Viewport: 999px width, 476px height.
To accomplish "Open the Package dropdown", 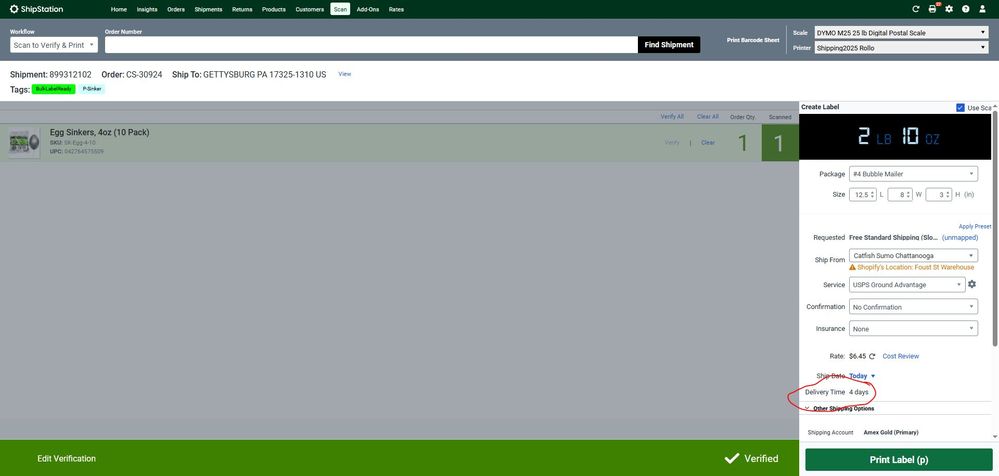I will point(913,174).
